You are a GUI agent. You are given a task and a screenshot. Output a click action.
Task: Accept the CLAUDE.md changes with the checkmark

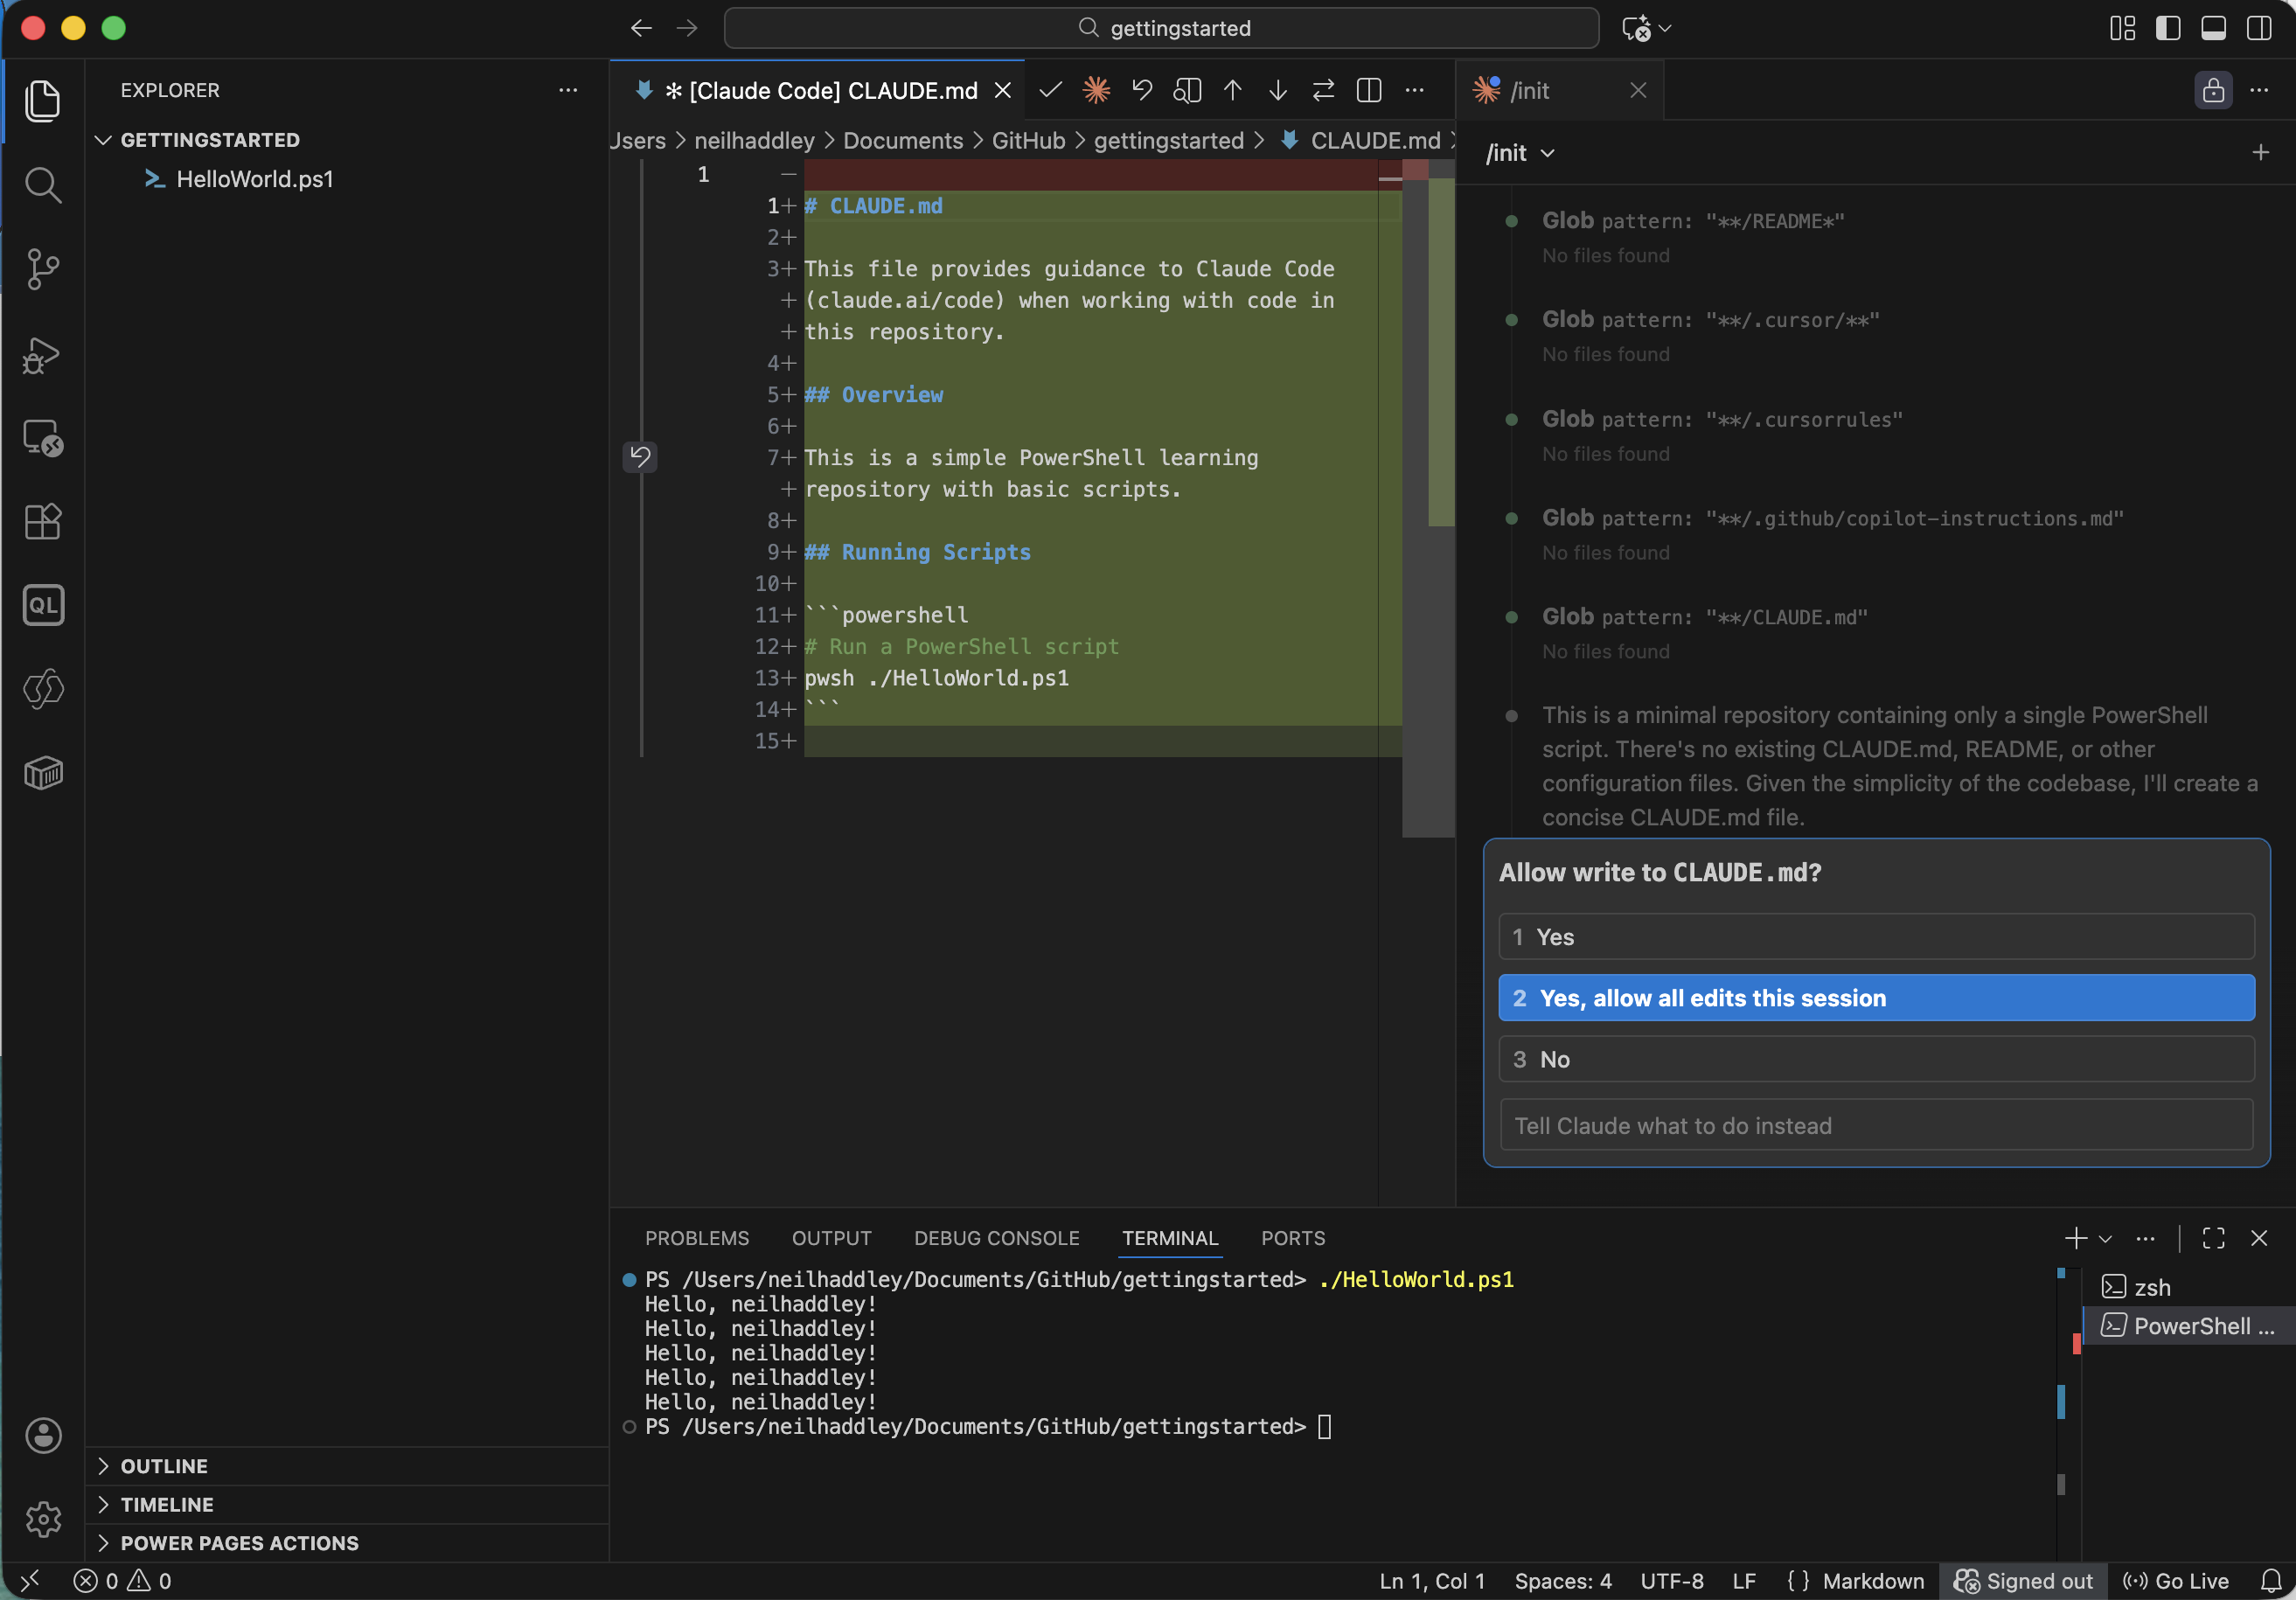1050,90
